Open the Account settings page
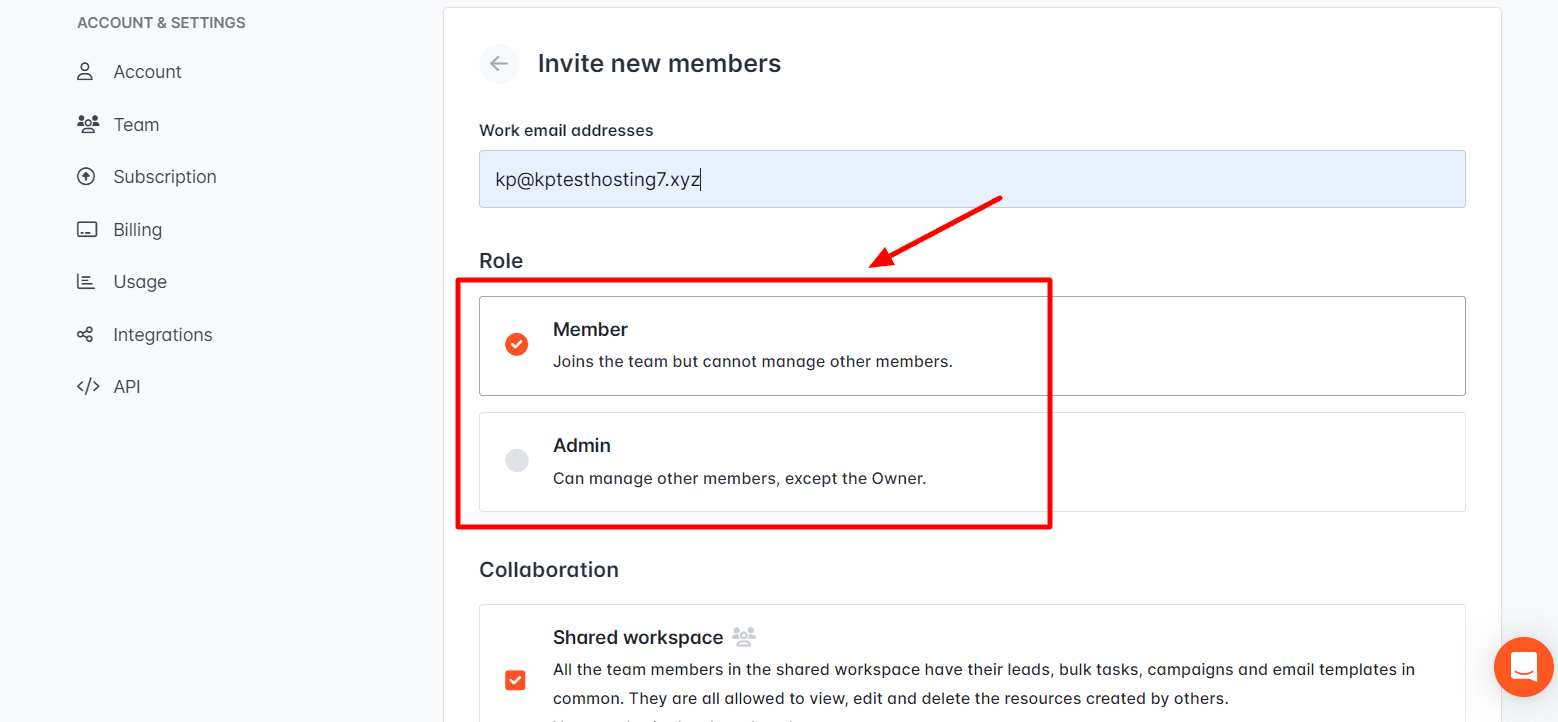This screenshot has height=722, width=1558. [x=147, y=72]
